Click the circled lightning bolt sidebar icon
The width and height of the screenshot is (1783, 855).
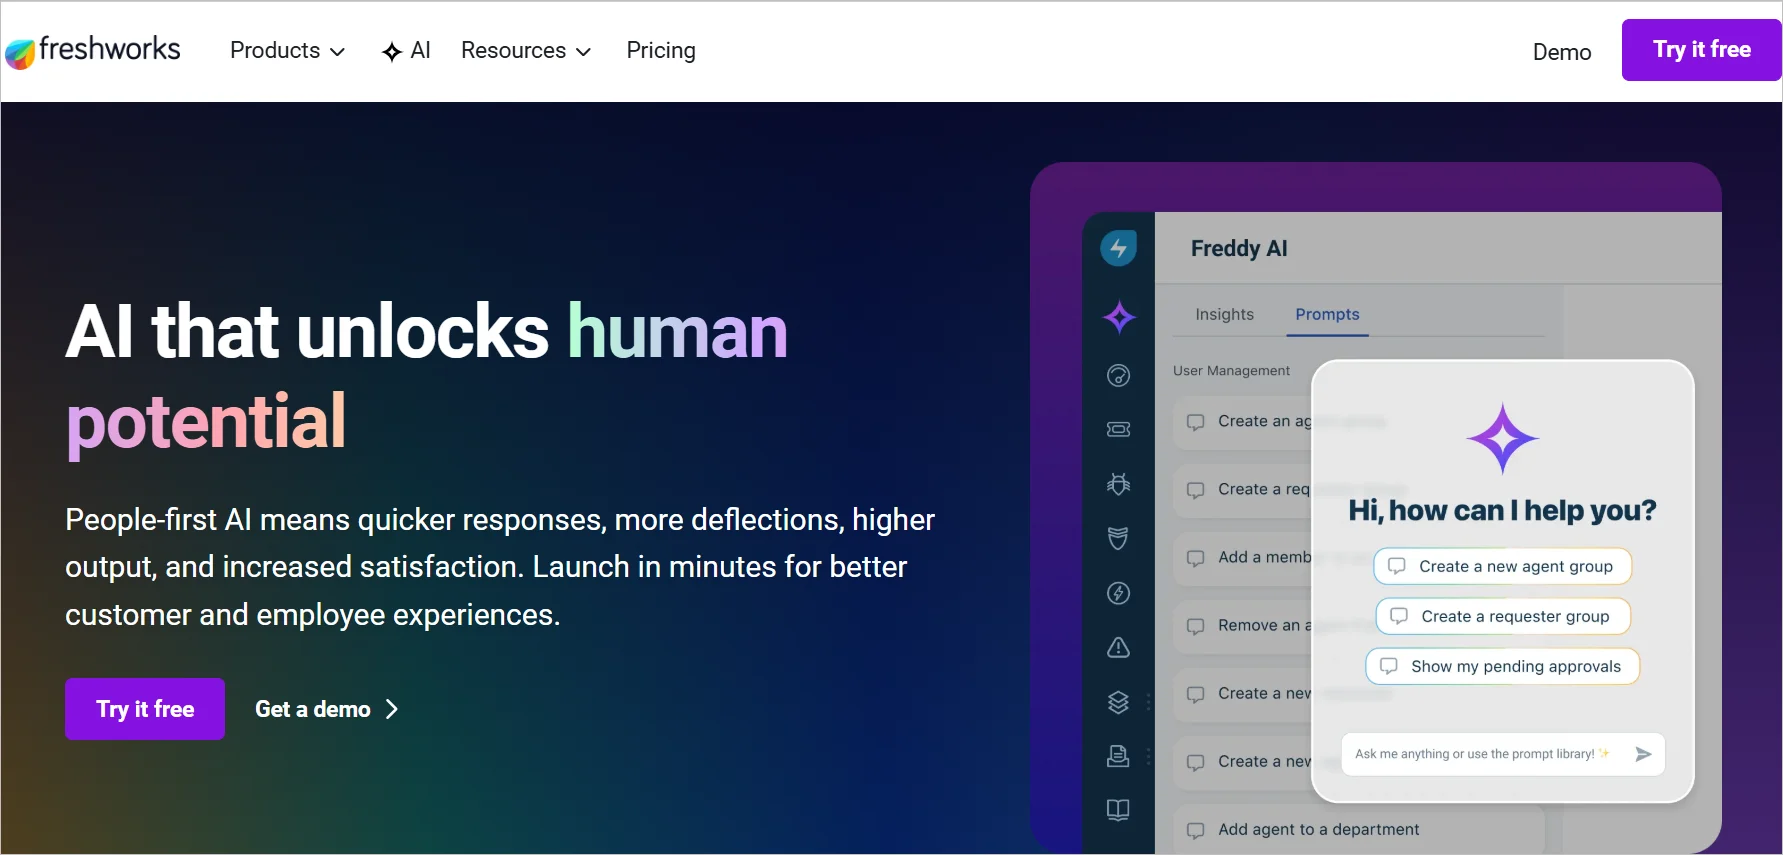[1118, 593]
